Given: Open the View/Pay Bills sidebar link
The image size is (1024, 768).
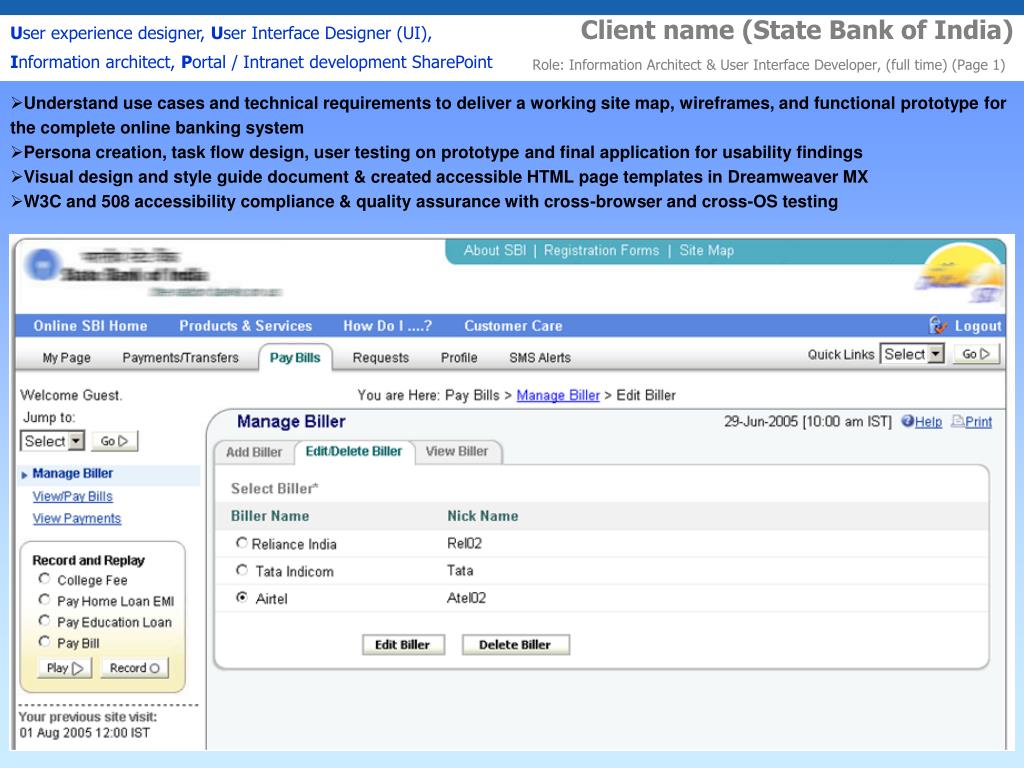Looking at the screenshot, I should click(72, 496).
